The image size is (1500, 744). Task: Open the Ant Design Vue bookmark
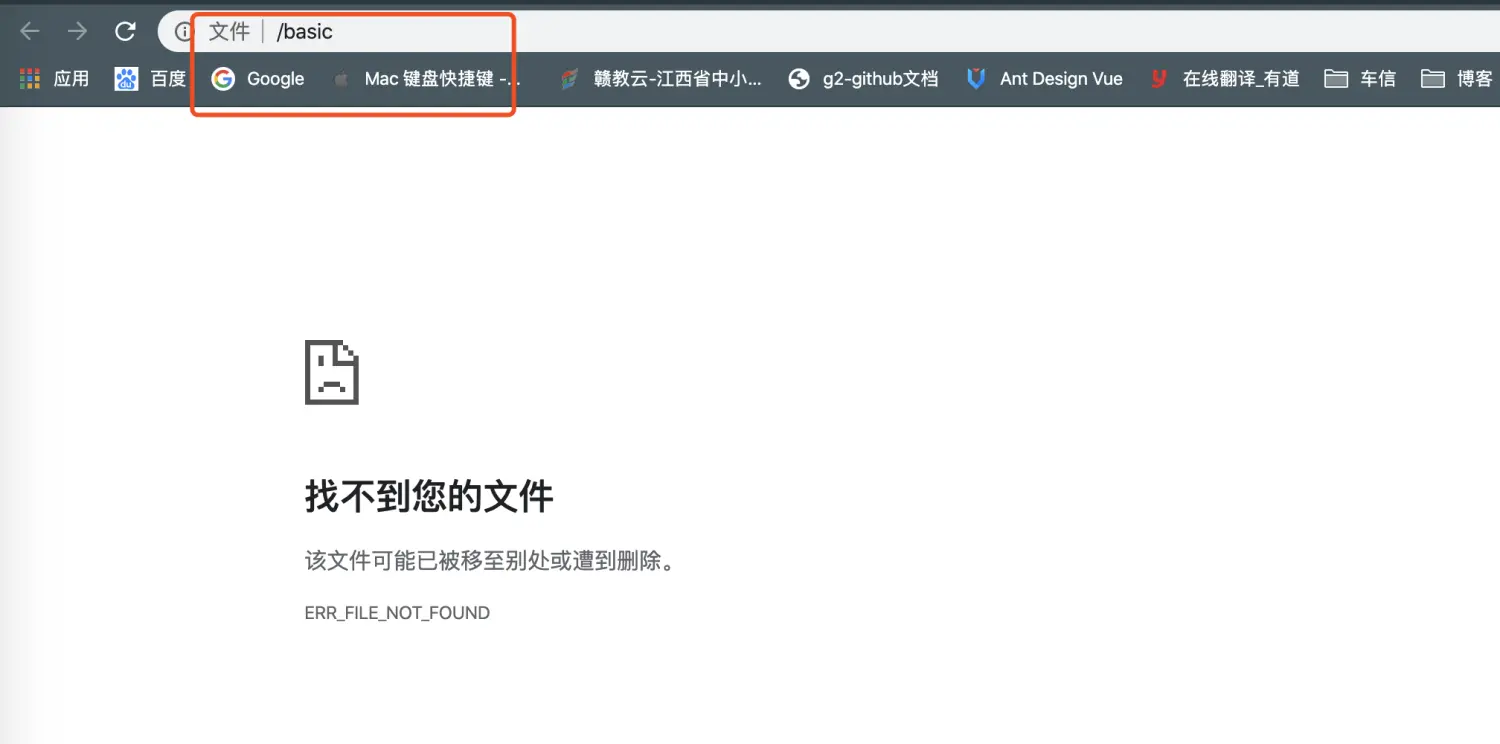(1044, 78)
